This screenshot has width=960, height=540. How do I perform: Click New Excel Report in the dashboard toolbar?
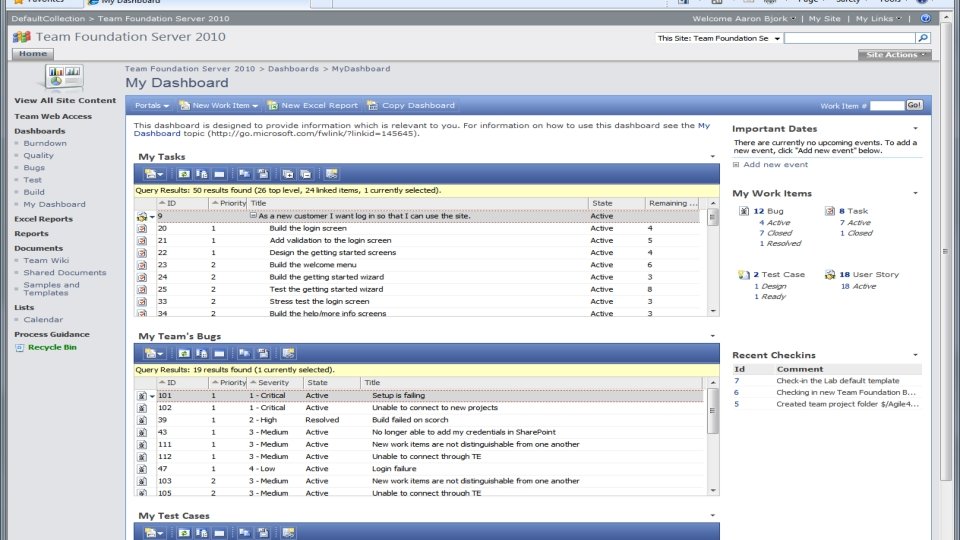click(312, 105)
